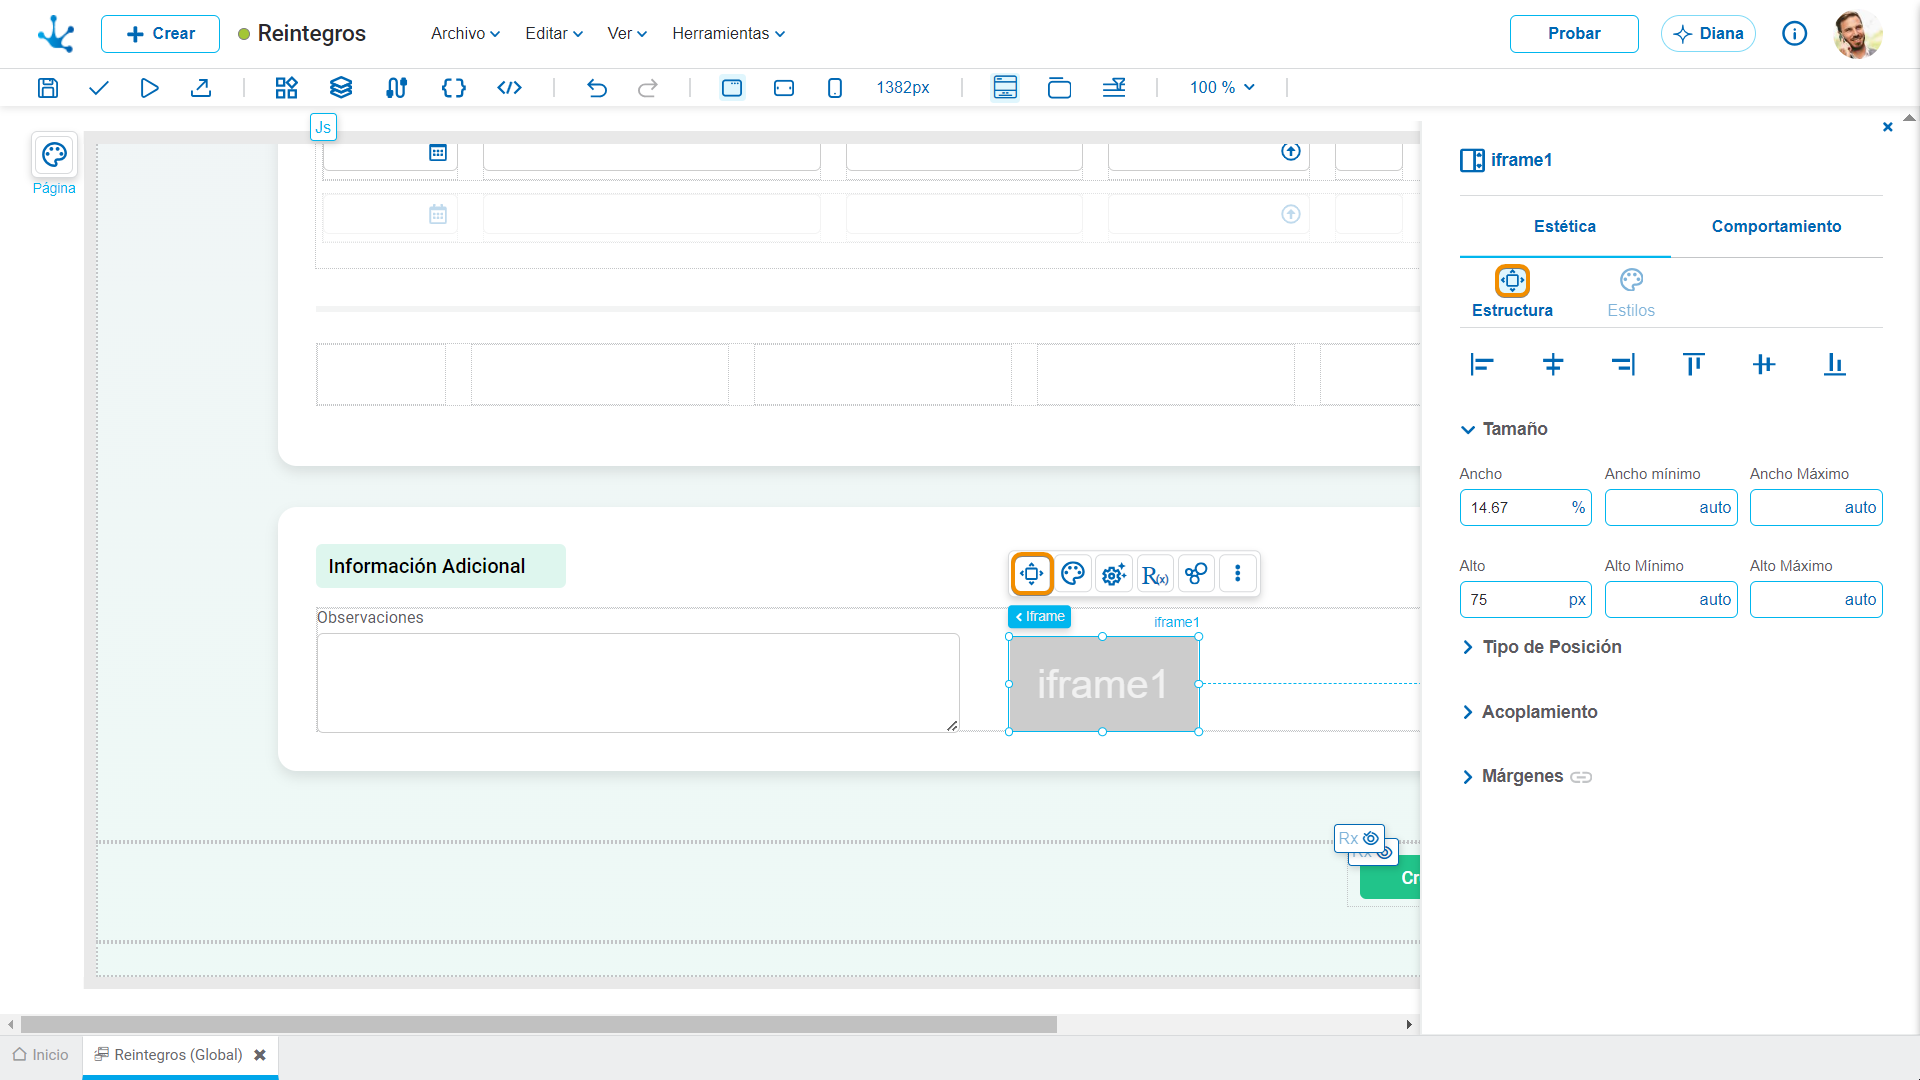Open the components widgets icon
The image size is (1920, 1080).
(287, 88)
